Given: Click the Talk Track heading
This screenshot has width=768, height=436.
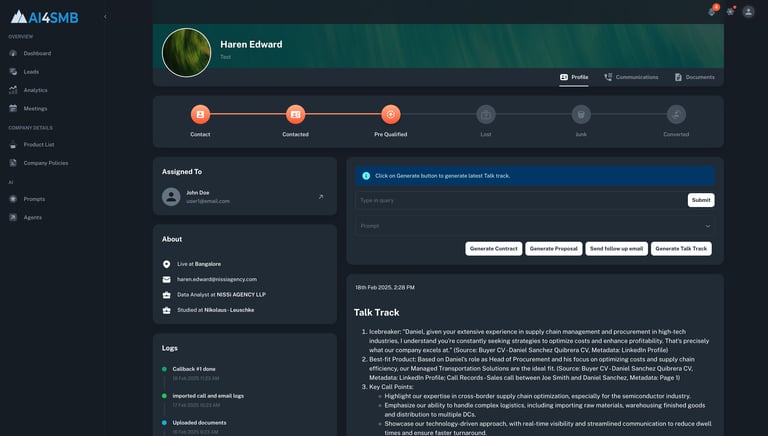Looking at the screenshot, I should click(377, 313).
